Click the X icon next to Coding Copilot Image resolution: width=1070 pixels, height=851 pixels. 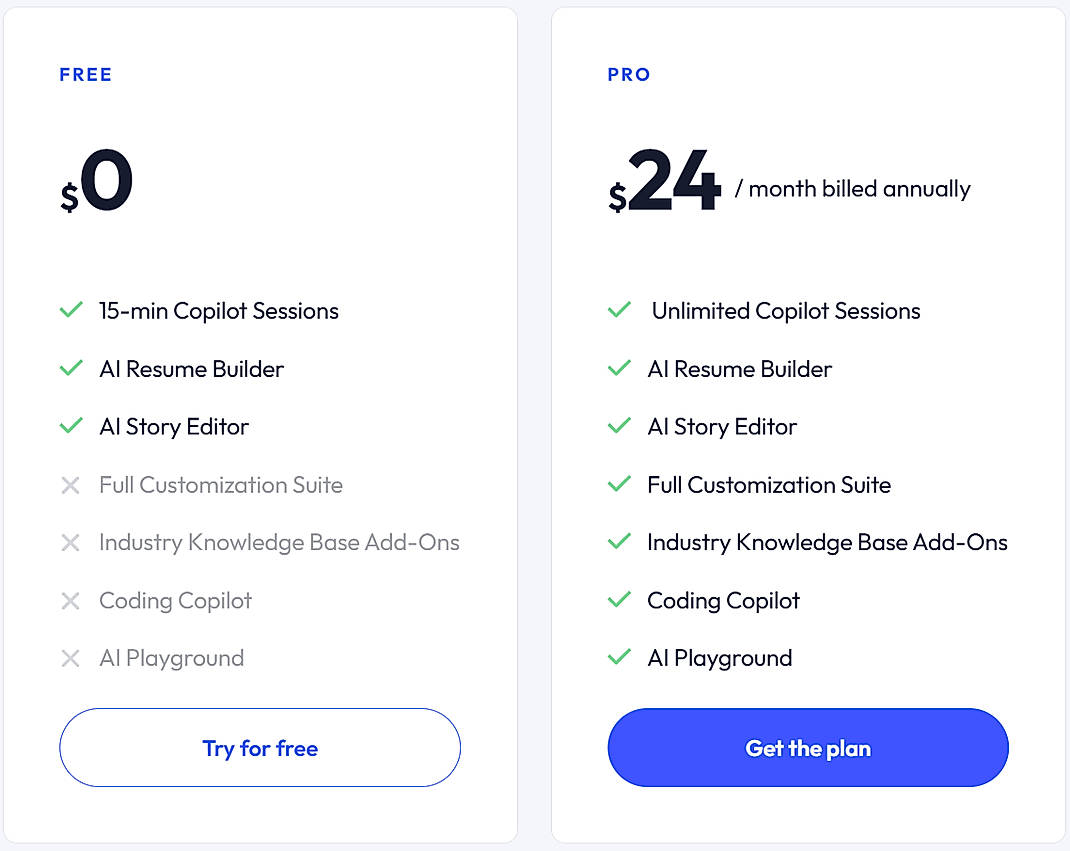70,601
